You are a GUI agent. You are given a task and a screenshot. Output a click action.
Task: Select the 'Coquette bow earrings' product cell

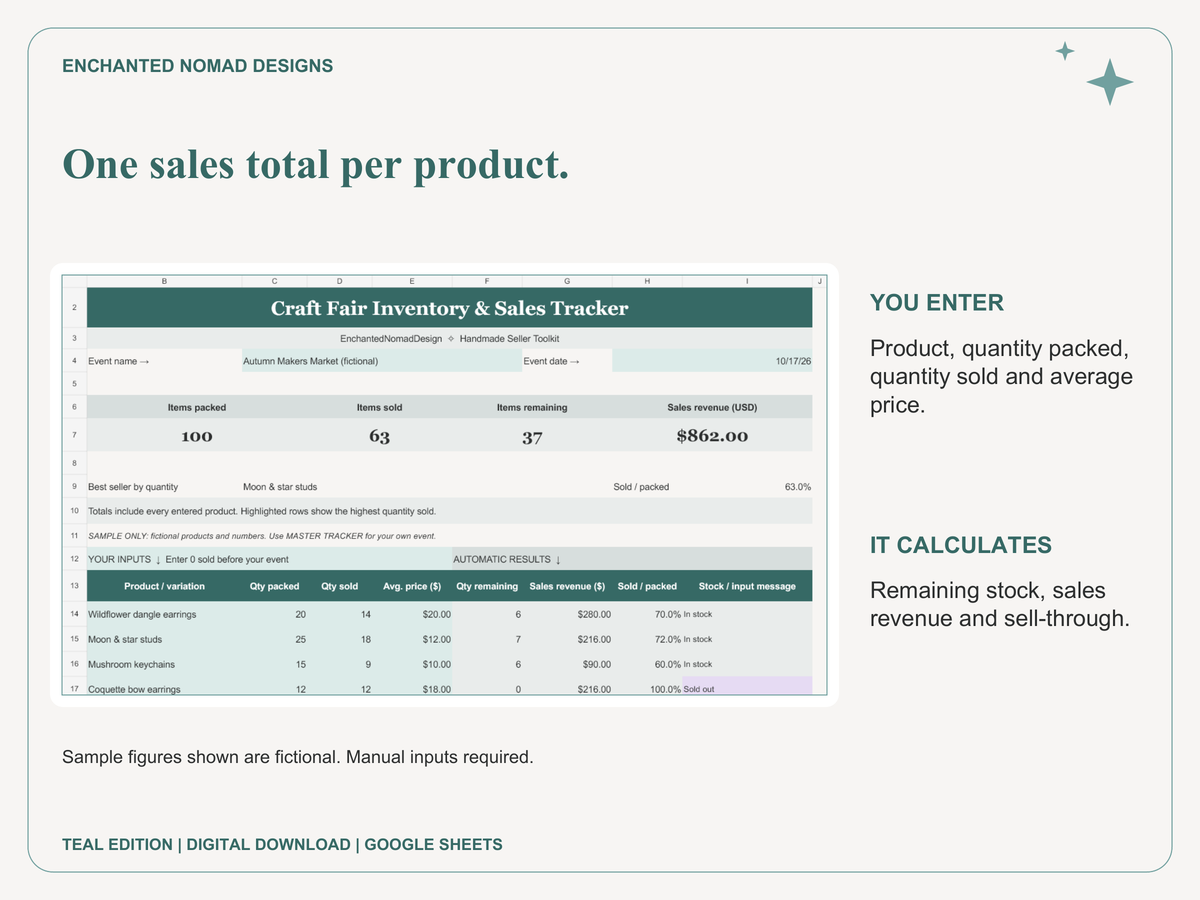coord(165,686)
